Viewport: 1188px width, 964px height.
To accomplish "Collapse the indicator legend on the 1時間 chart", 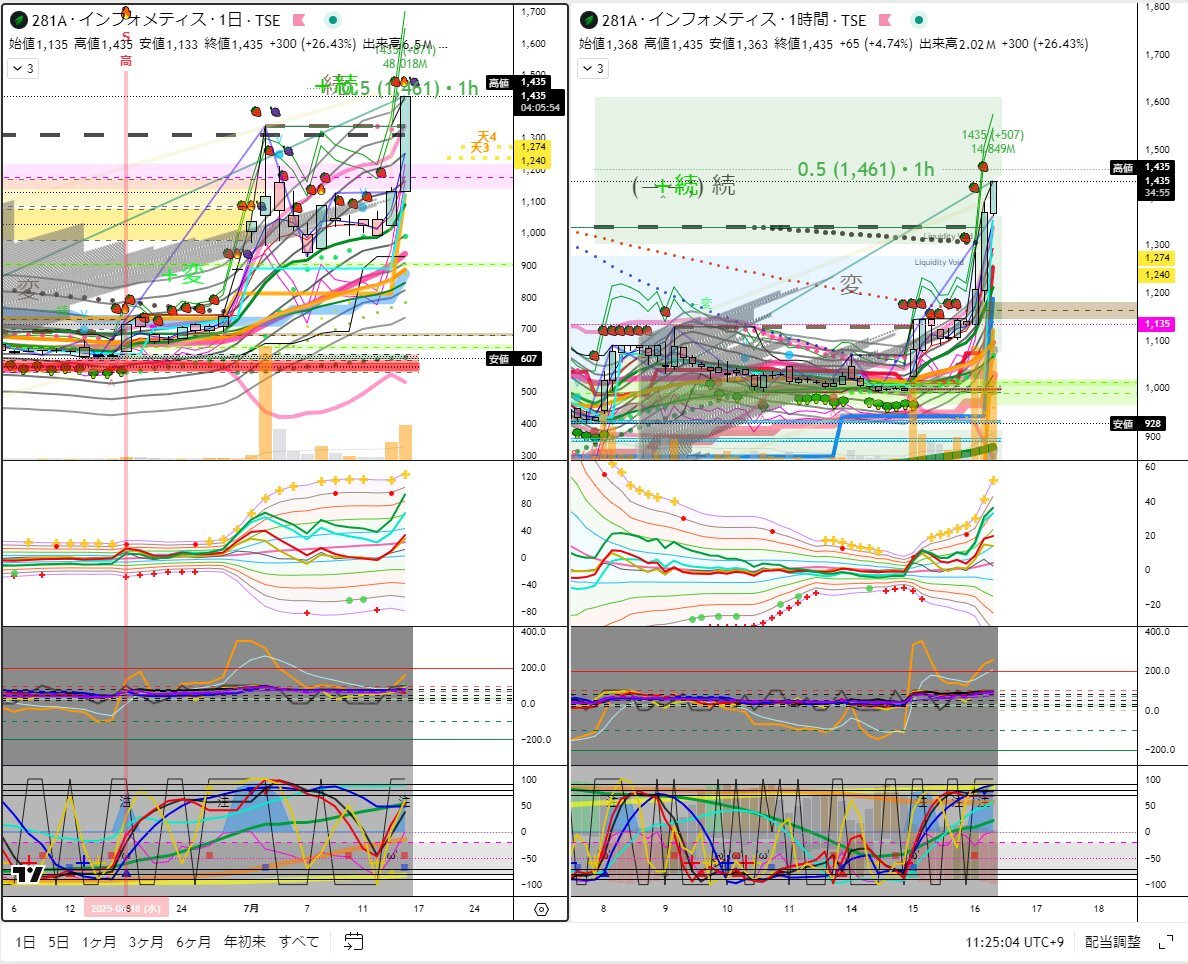I will tap(593, 68).
